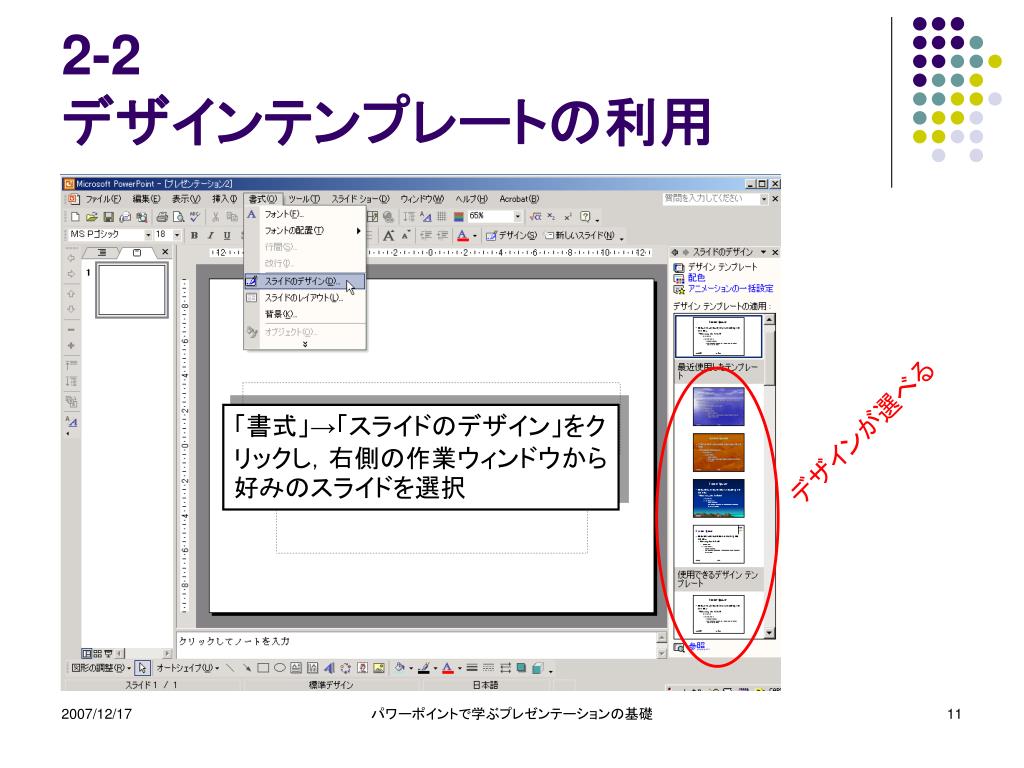Click the Help question mark icon
This screenshot has height=768, width=1024.
point(585,216)
